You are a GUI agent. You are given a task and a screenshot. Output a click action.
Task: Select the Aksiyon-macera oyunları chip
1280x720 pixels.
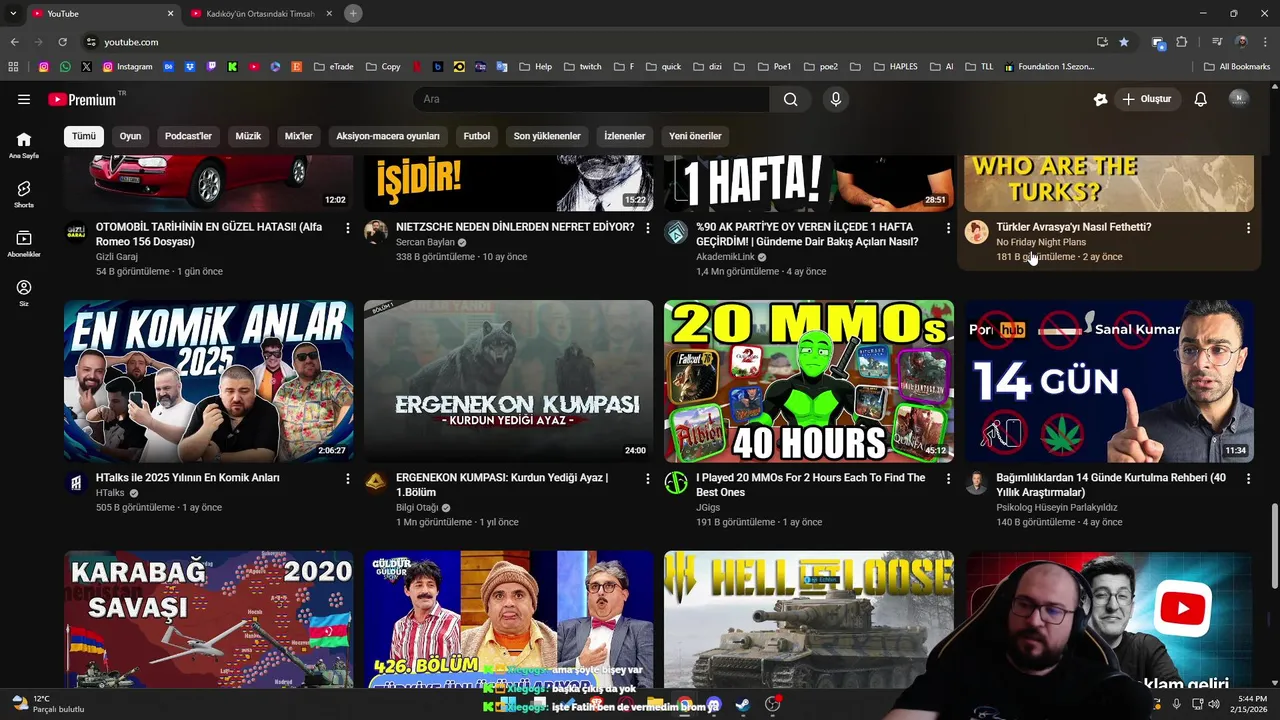[388, 136]
